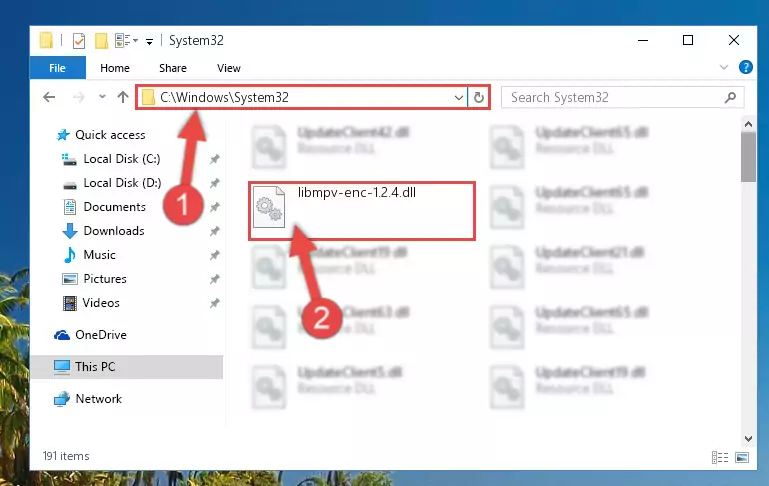Select the libmpv-enc-1.2.4.dll file name
The height and width of the screenshot is (486, 769).
[357, 192]
